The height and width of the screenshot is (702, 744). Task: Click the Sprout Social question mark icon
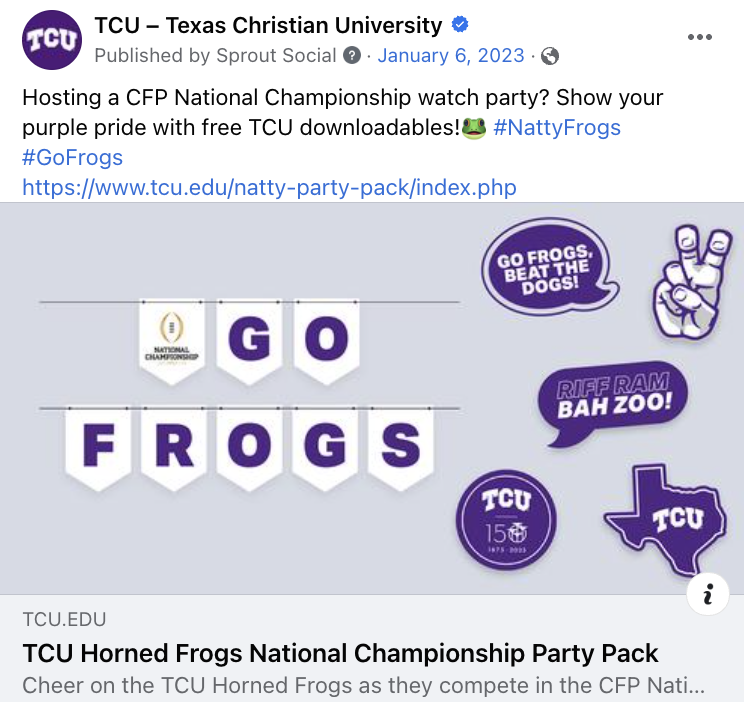352,56
